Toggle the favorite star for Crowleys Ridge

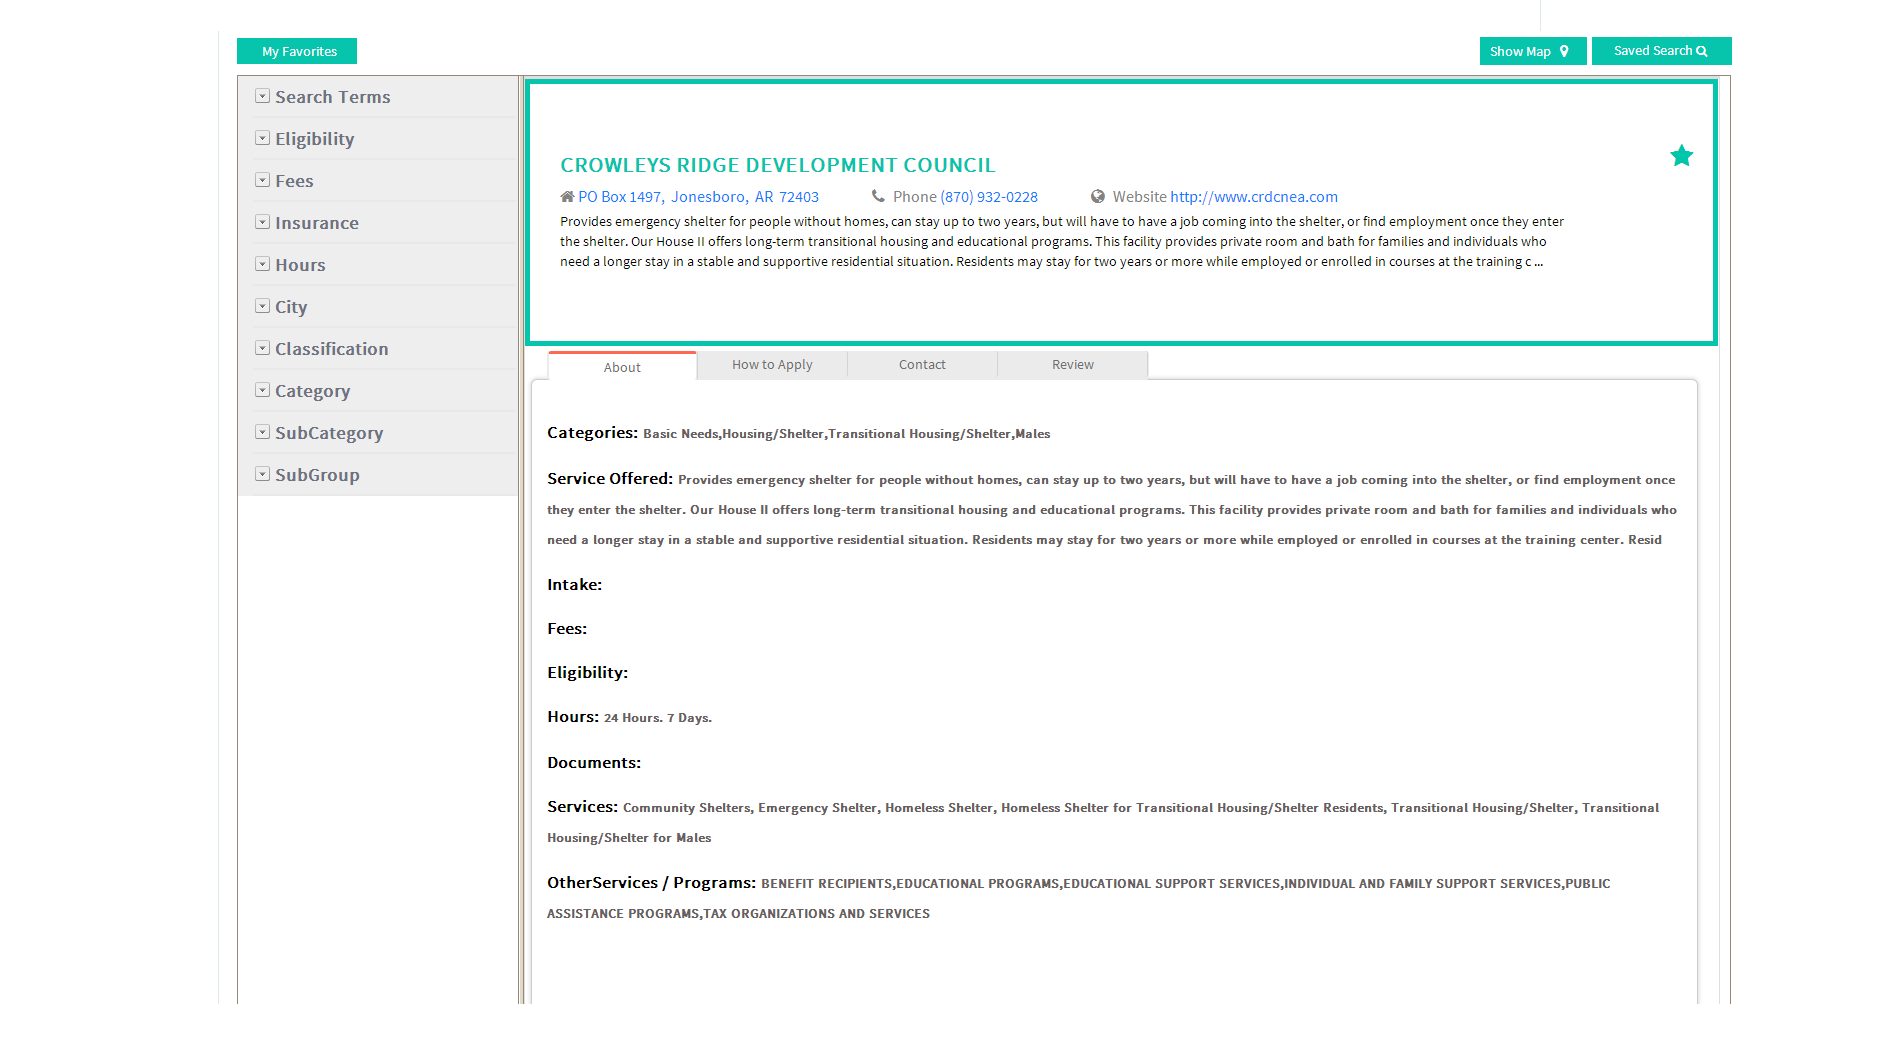point(1681,156)
